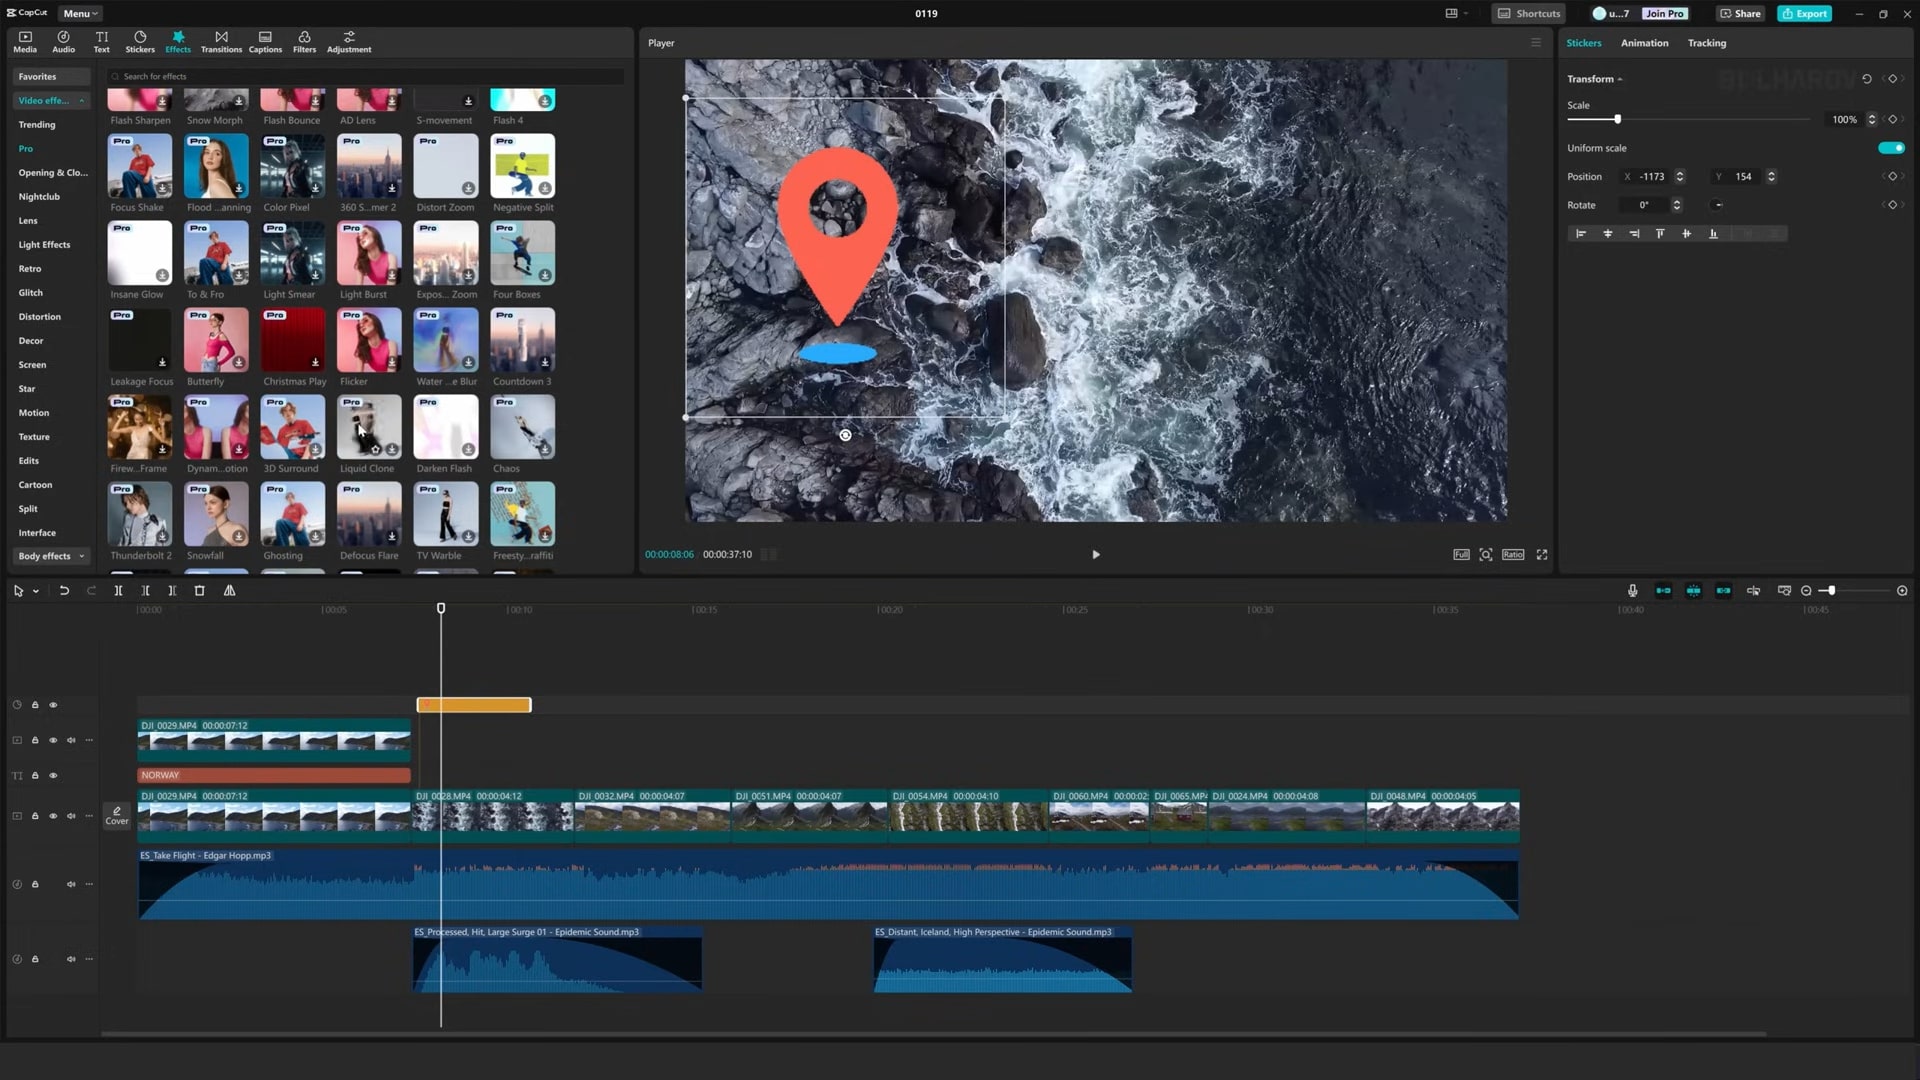Click the mirror flip tool icon

pyautogui.click(x=229, y=591)
